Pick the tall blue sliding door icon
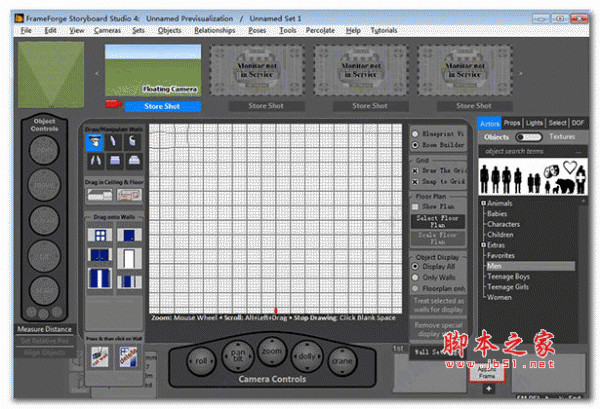 [x=100, y=278]
